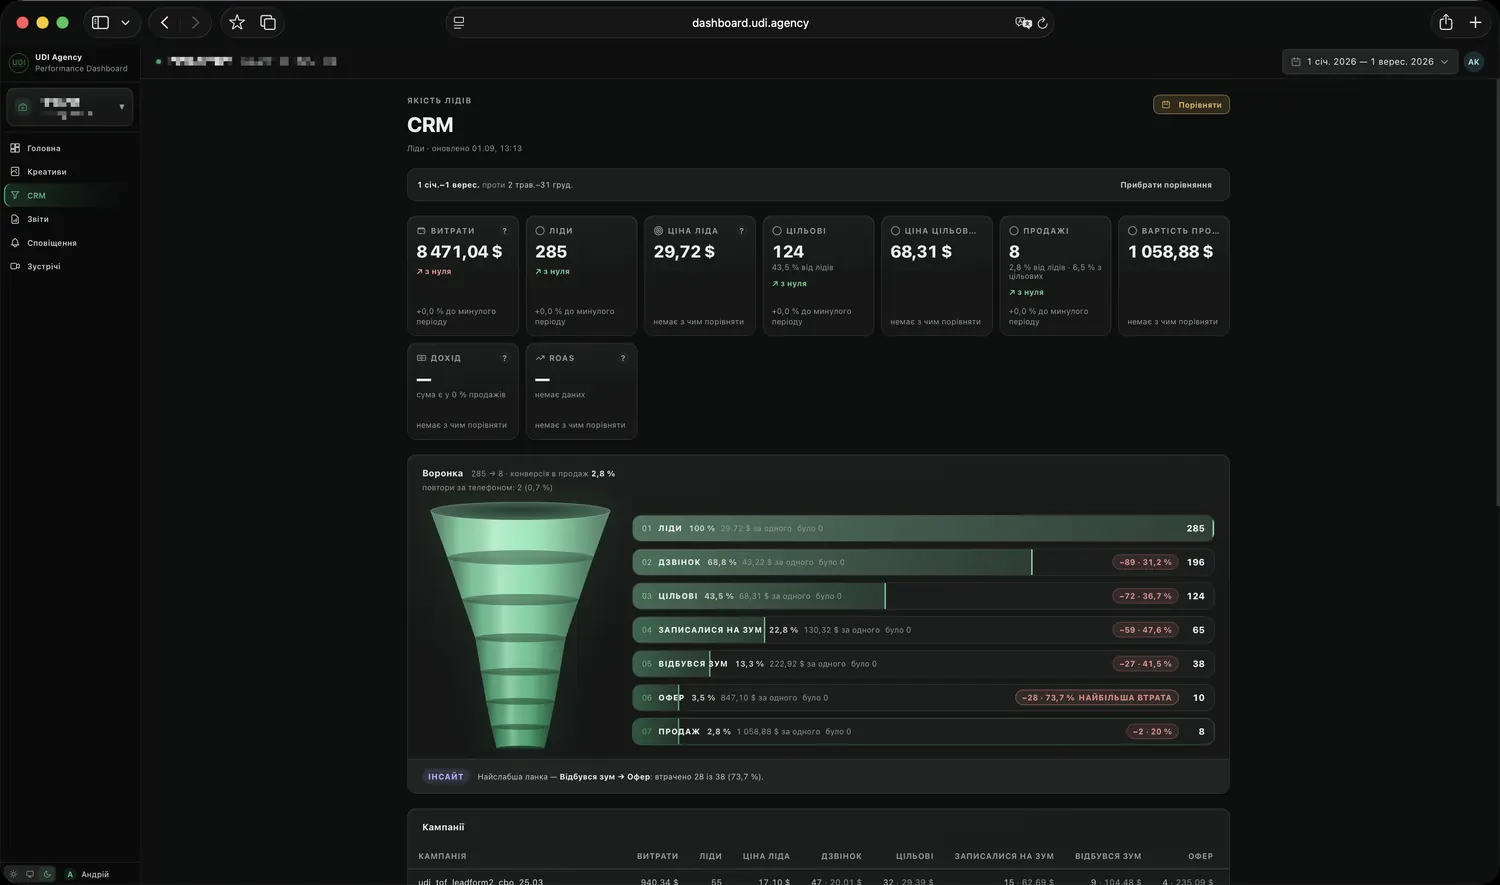Switch to dark theme with moon icon
The image size is (1500, 885).
[47, 874]
